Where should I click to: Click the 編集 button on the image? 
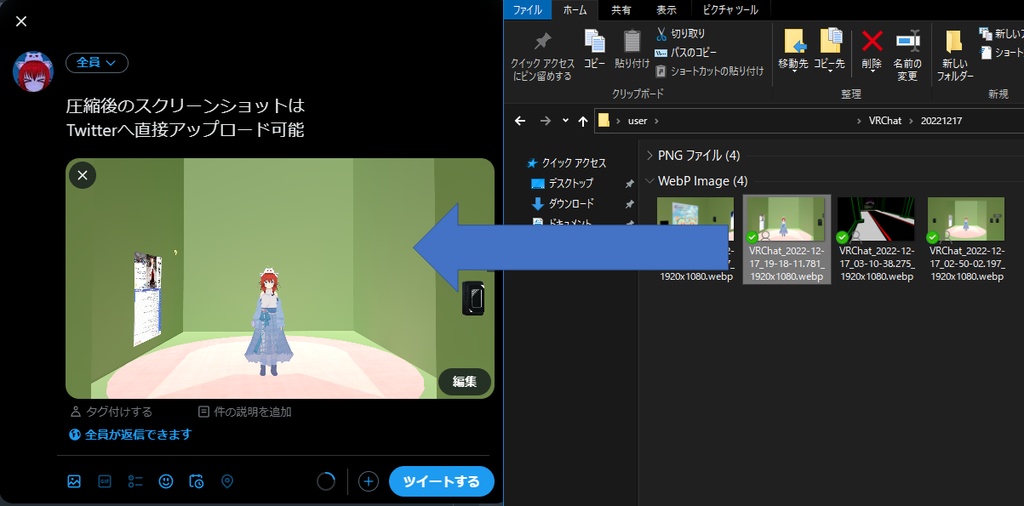tap(464, 382)
